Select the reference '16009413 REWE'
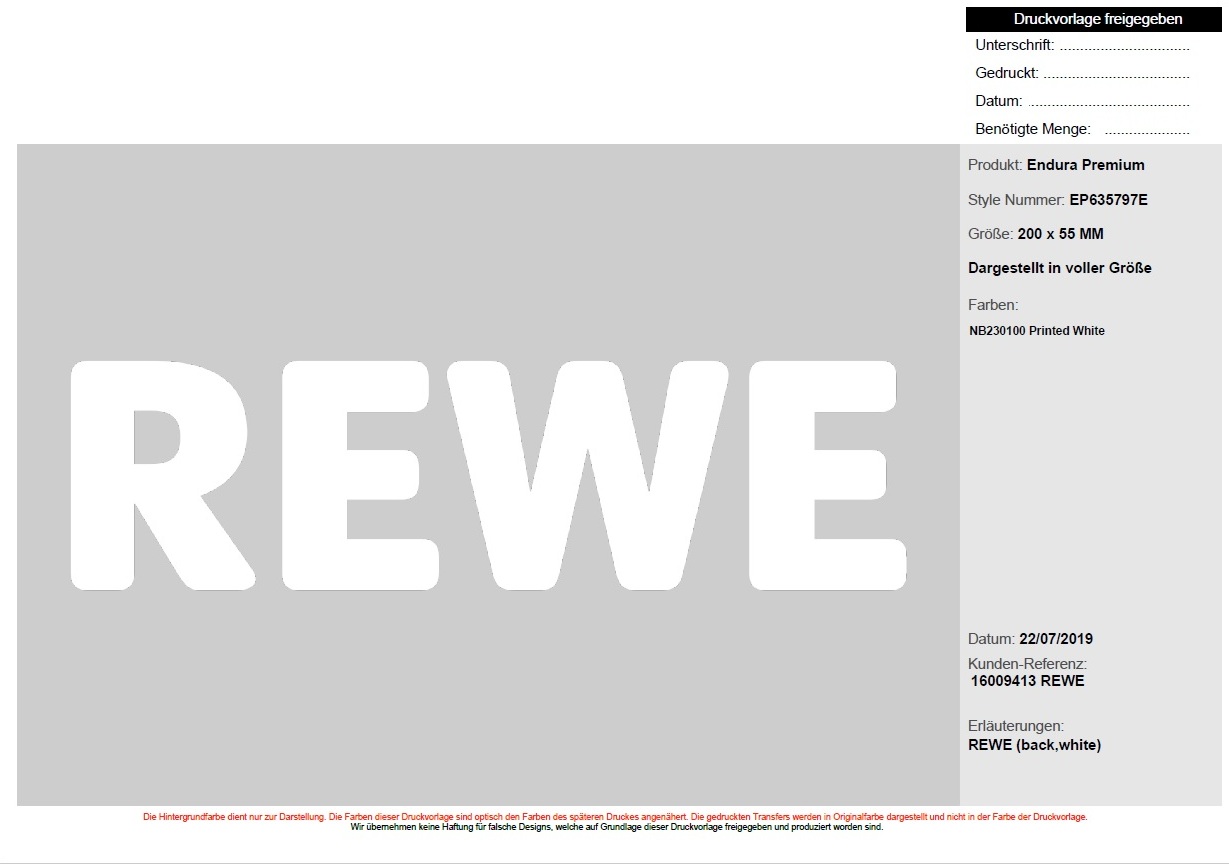Image resolution: width=1229 pixels, height=864 pixels. pyautogui.click(x=1028, y=681)
